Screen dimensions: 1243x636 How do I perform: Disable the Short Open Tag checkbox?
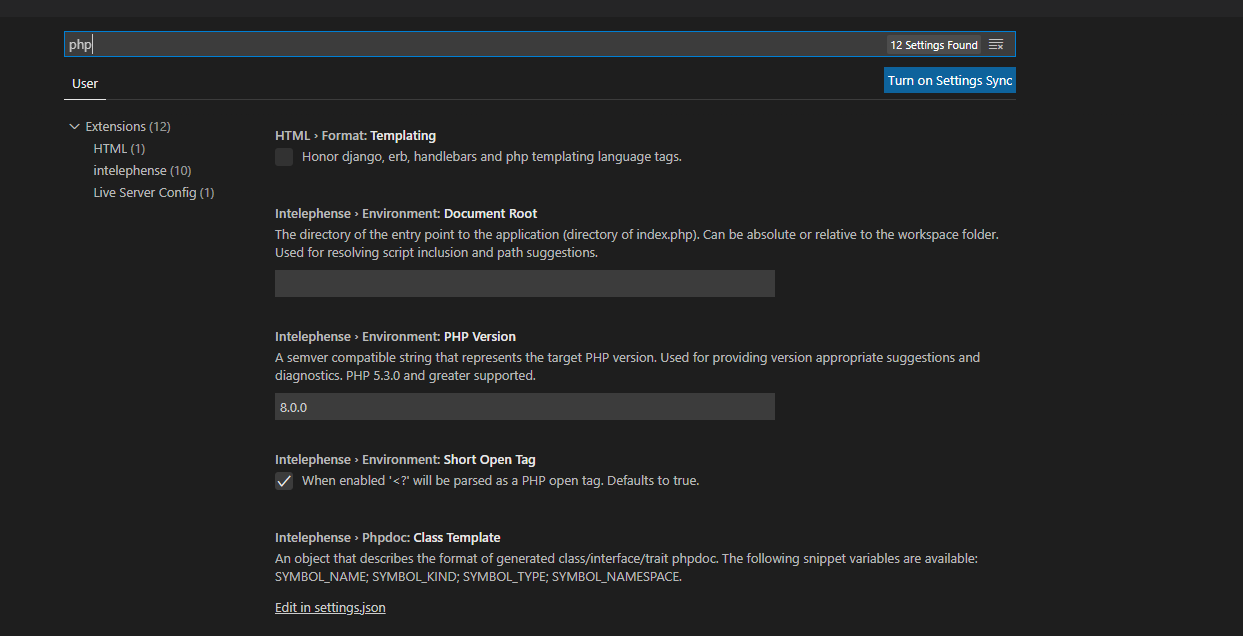point(283,481)
